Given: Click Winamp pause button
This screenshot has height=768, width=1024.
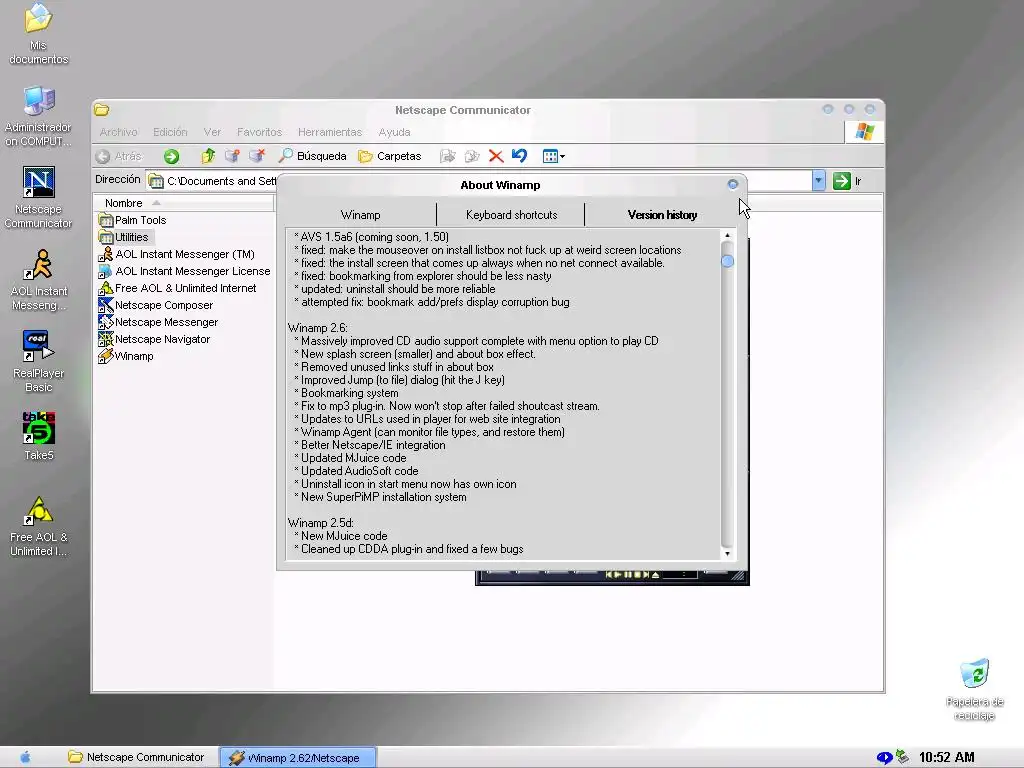Looking at the screenshot, I should [x=628, y=575].
